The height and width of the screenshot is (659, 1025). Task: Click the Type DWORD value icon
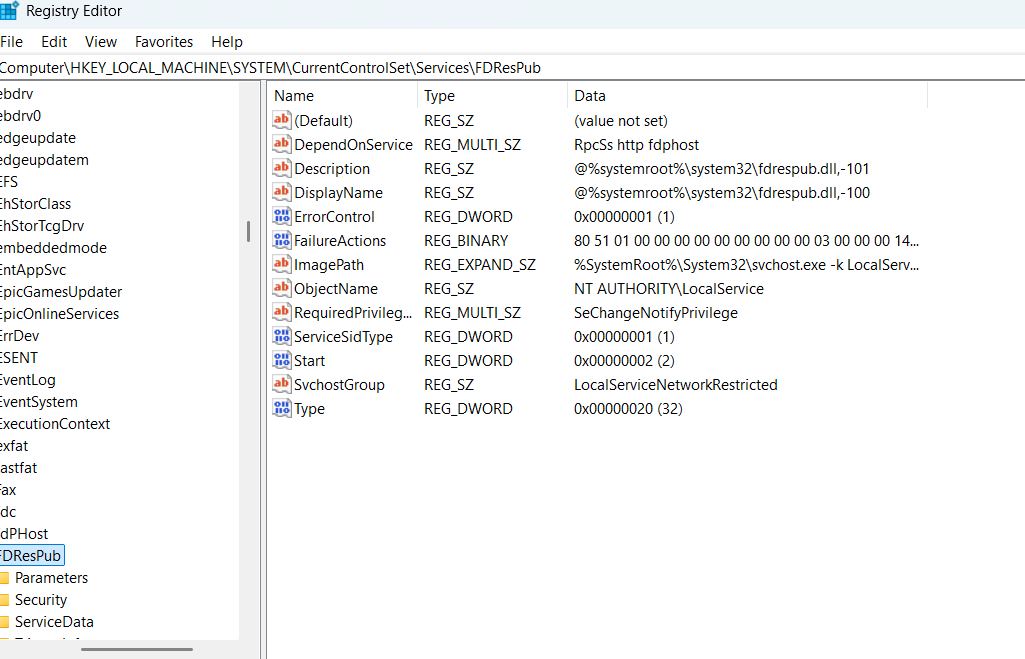coord(282,409)
